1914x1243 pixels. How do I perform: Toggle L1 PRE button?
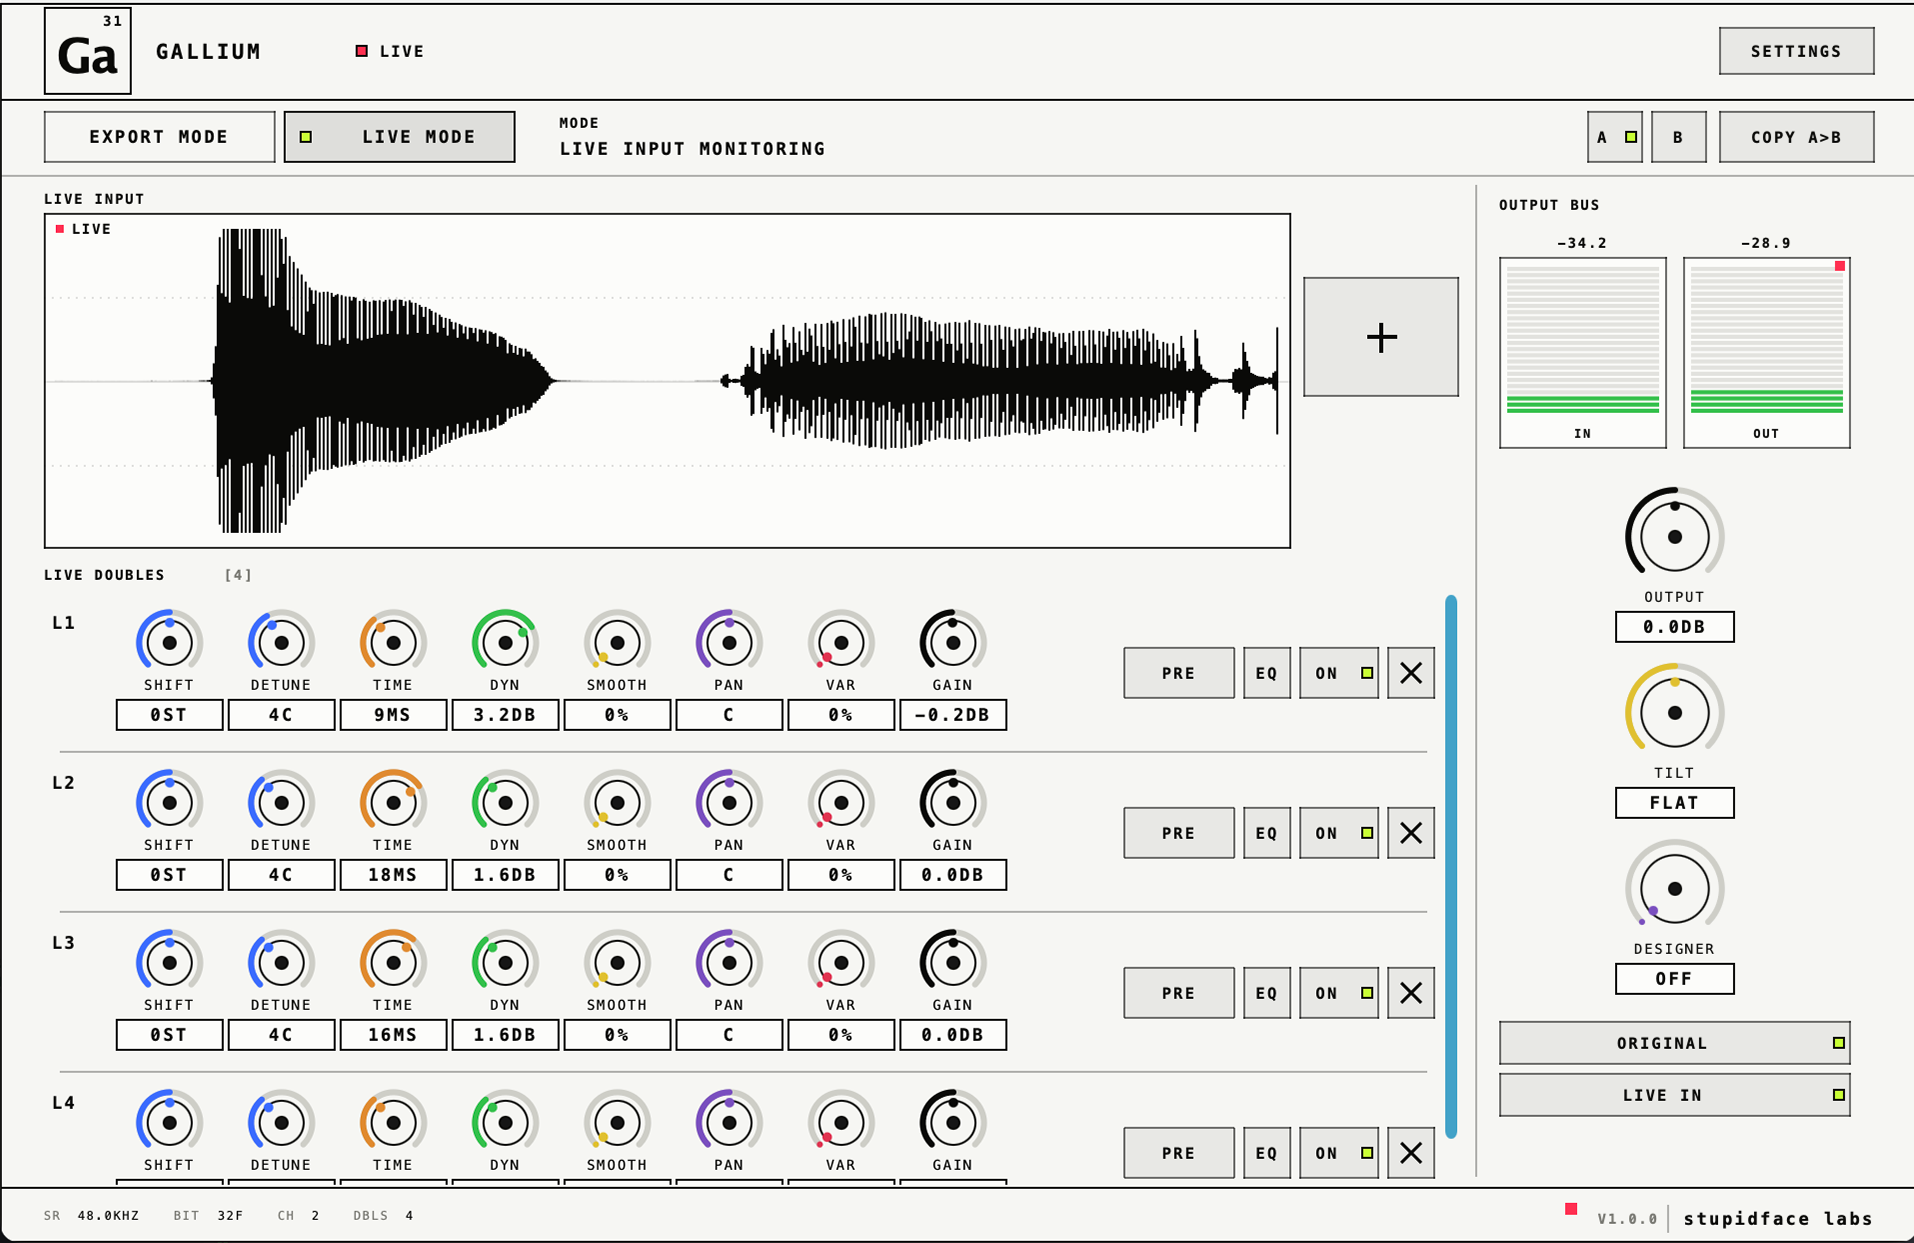click(1179, 673)
